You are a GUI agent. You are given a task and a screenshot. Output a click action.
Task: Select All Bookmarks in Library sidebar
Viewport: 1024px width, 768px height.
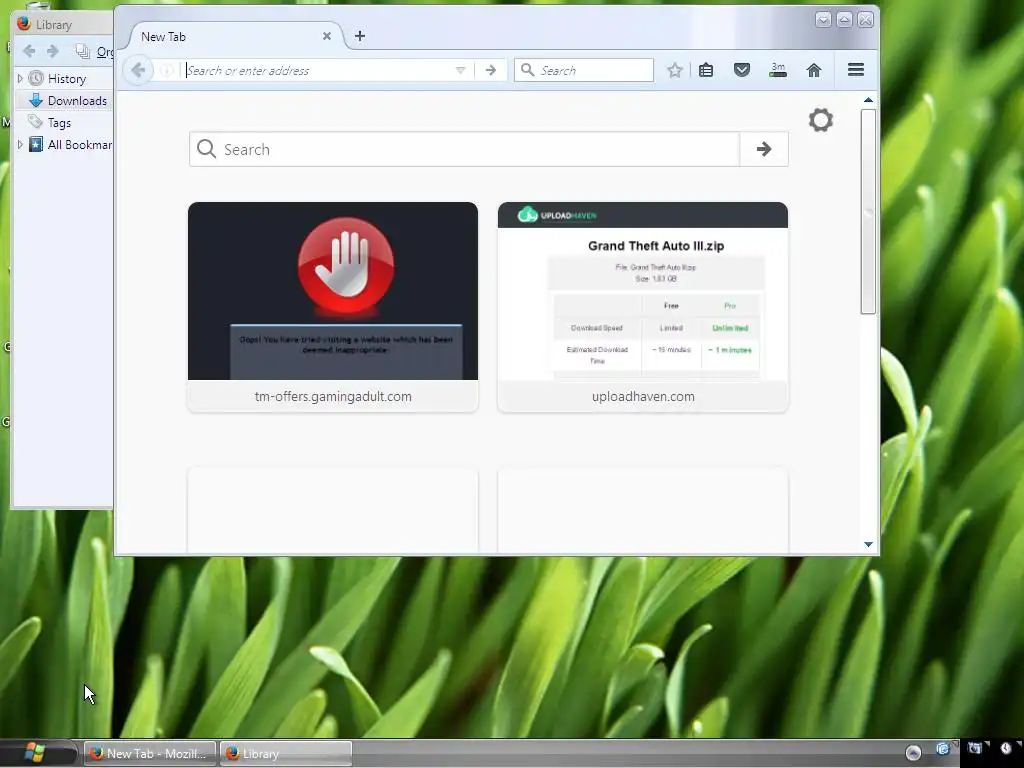click(71, 144)
